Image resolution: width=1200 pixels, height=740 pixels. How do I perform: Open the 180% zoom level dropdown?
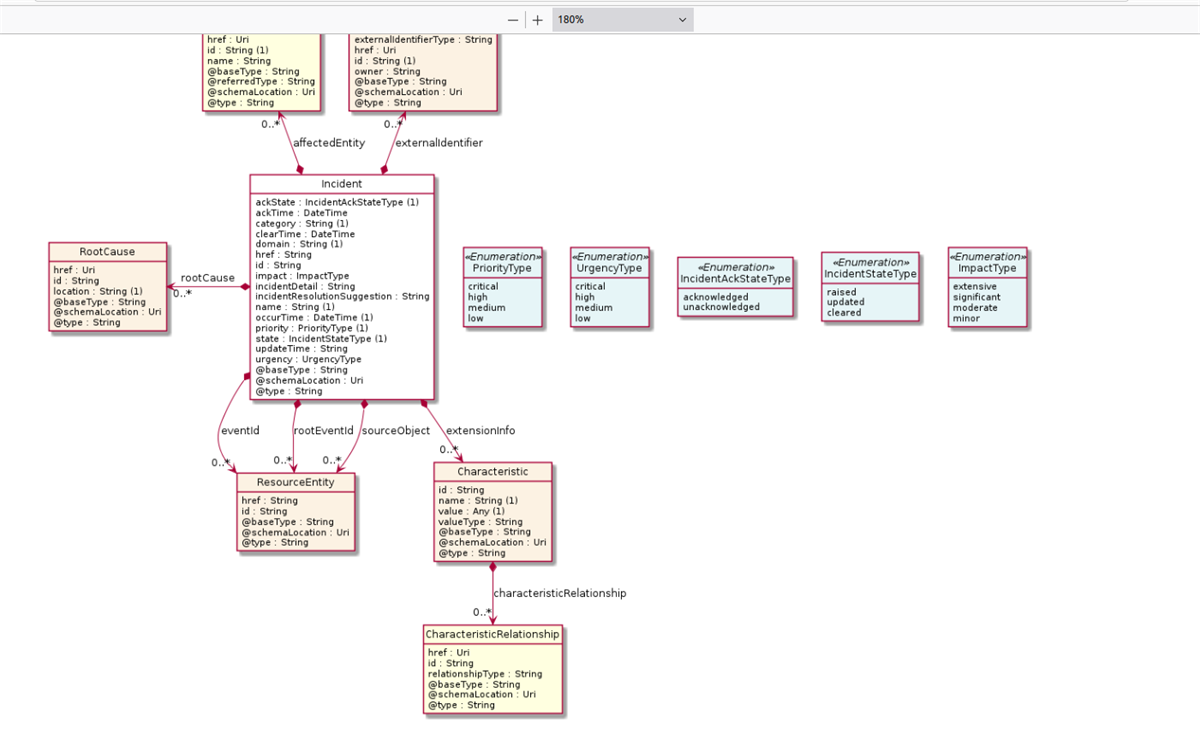click(x=623, y=19)
